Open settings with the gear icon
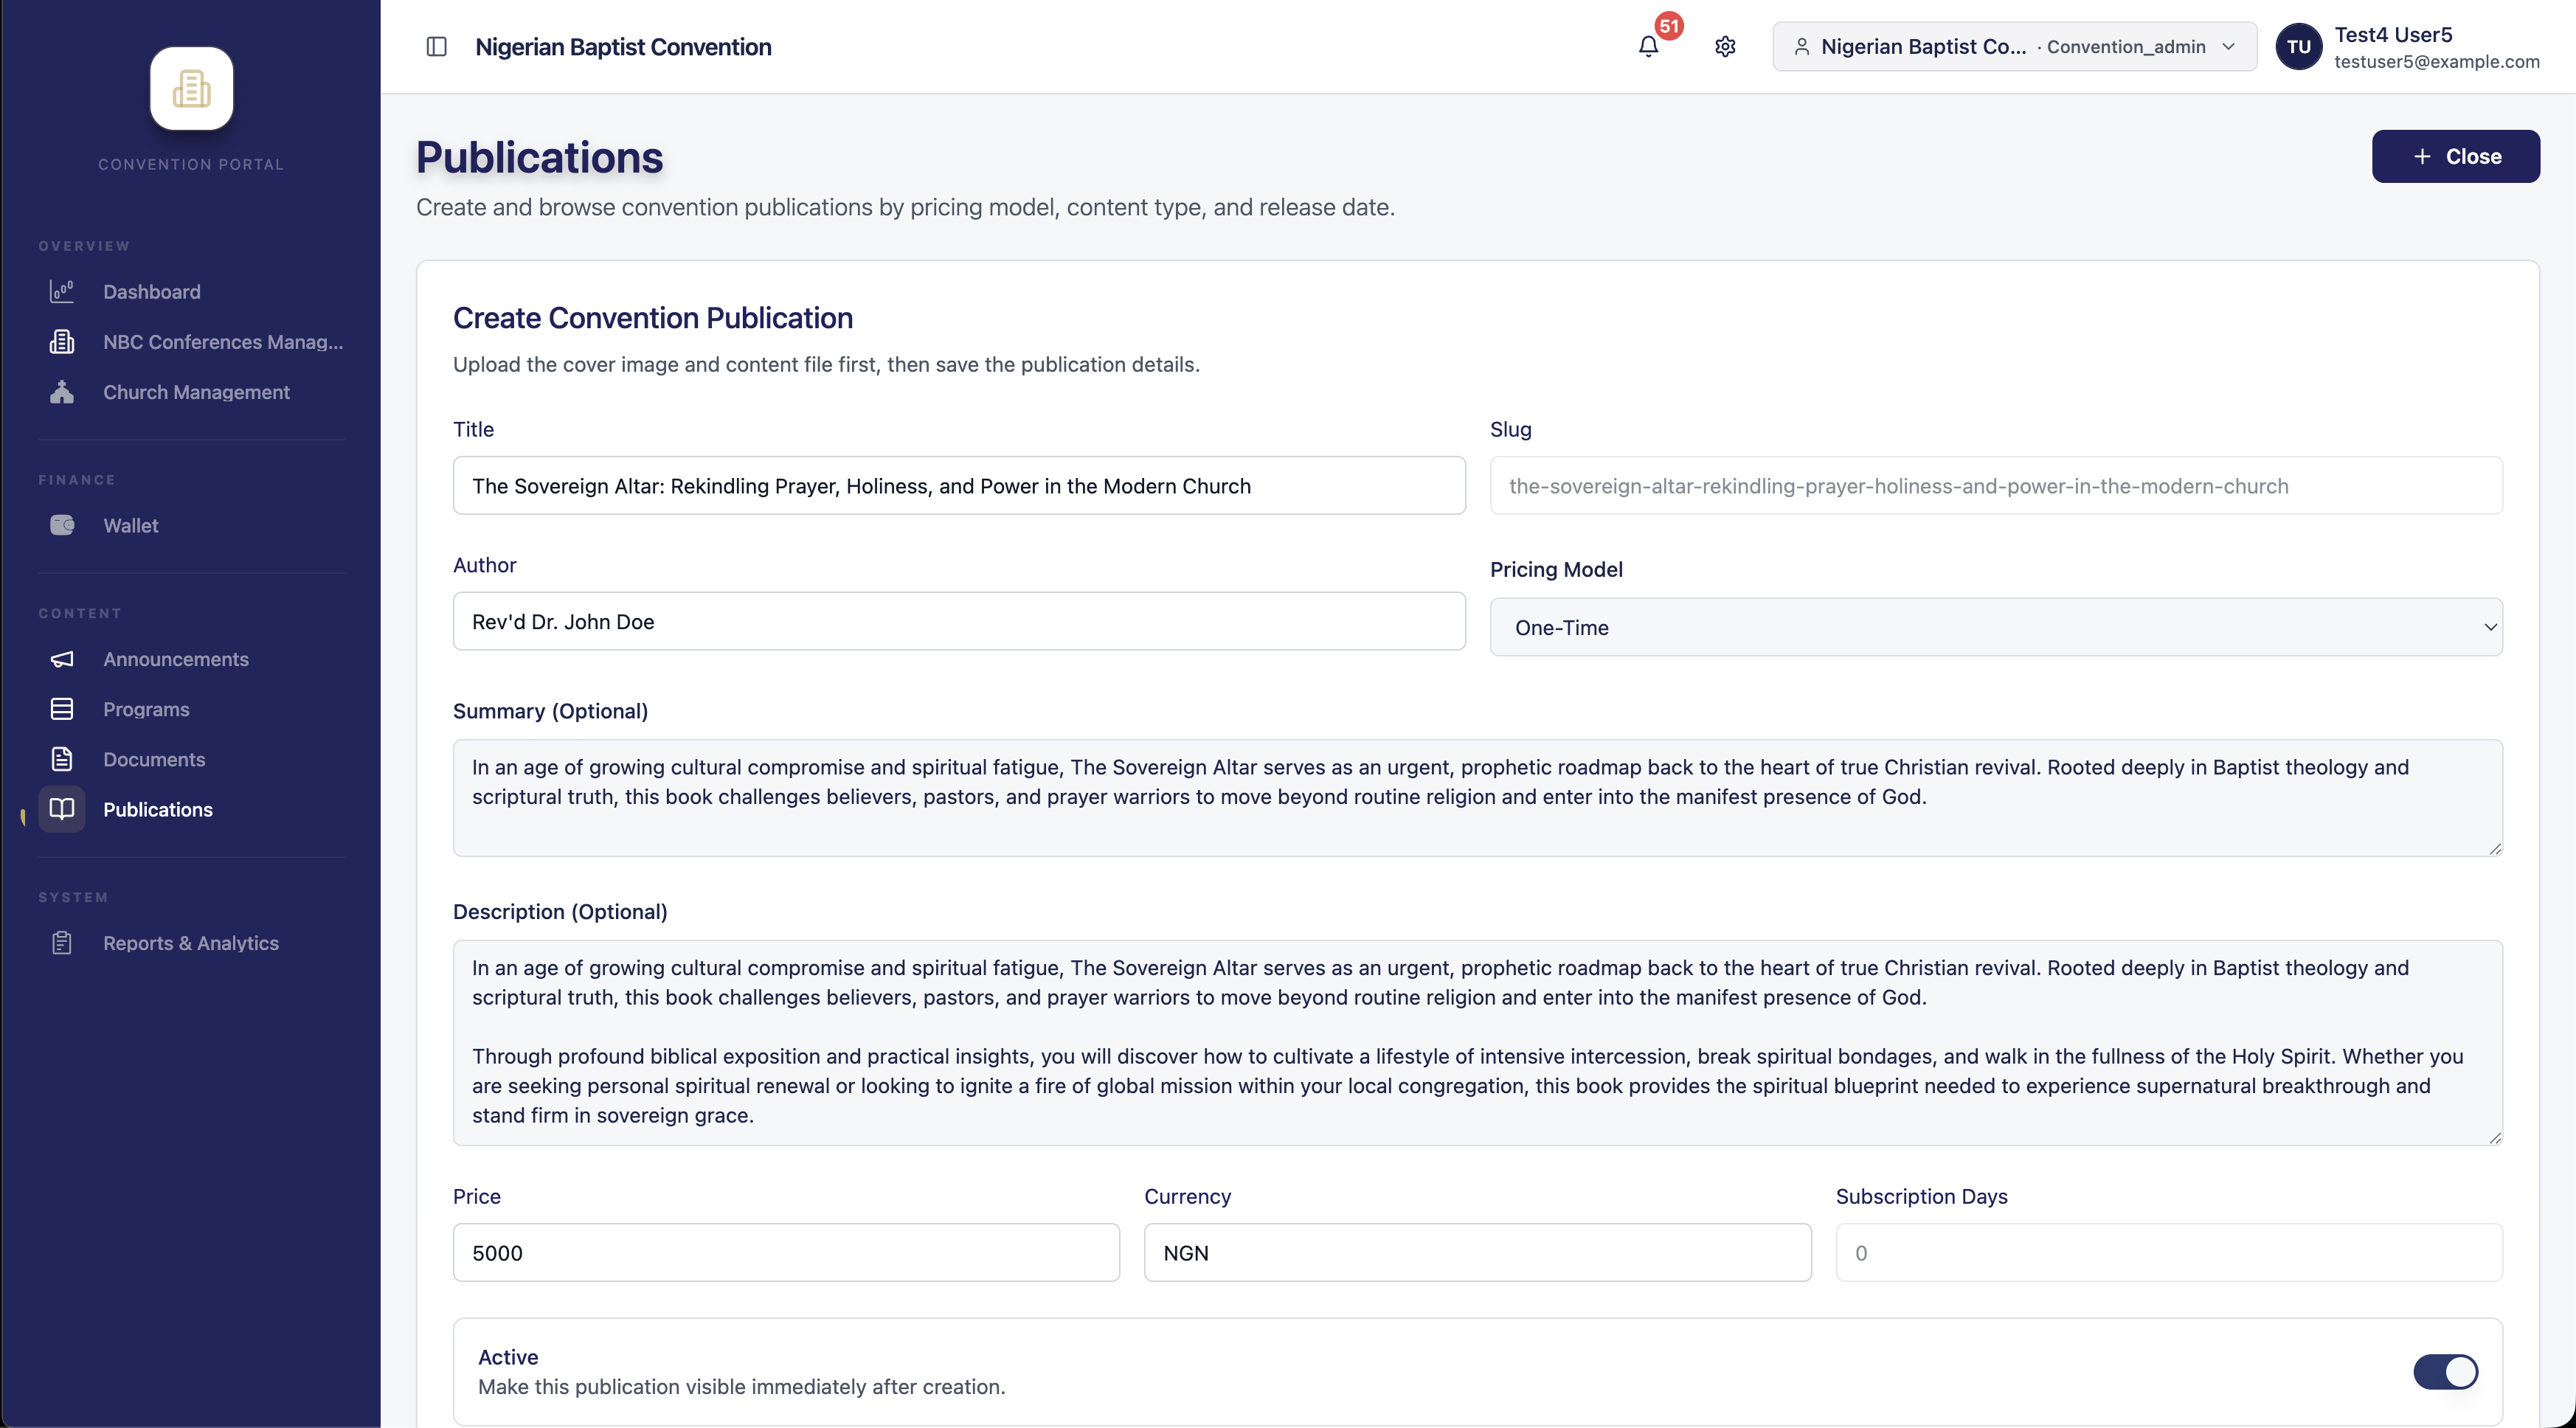The width and height of the screenshot is (2576, 1428). click(x=1725, y=47)
